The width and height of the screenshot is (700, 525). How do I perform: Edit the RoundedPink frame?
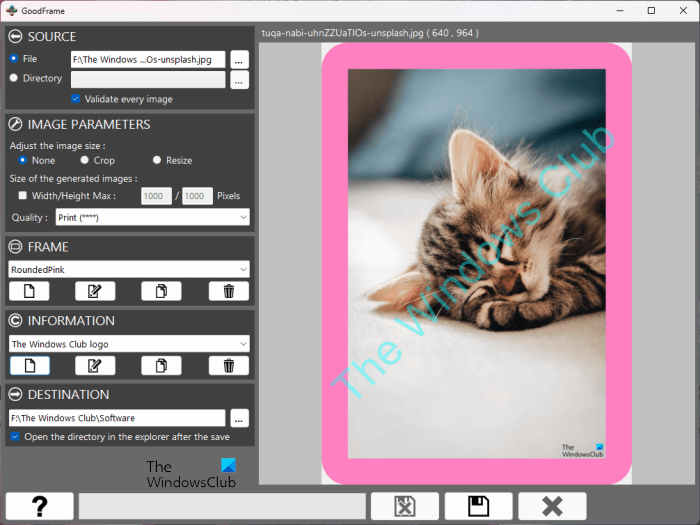click(x=95, y=291)
